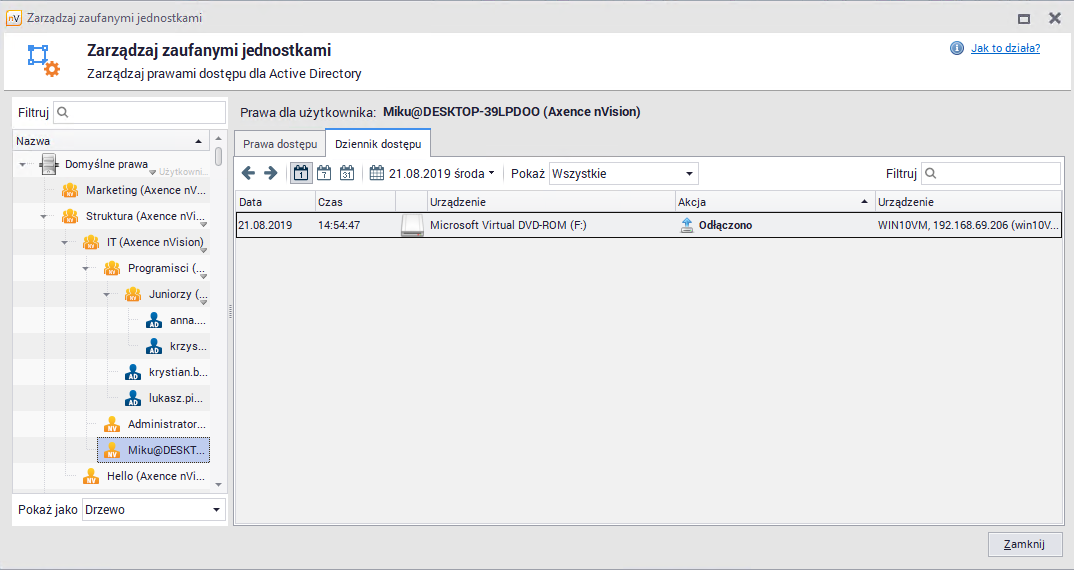
Task: Click the DVD-ROM drive icon in log row
Action: click(x=412, y=226)
